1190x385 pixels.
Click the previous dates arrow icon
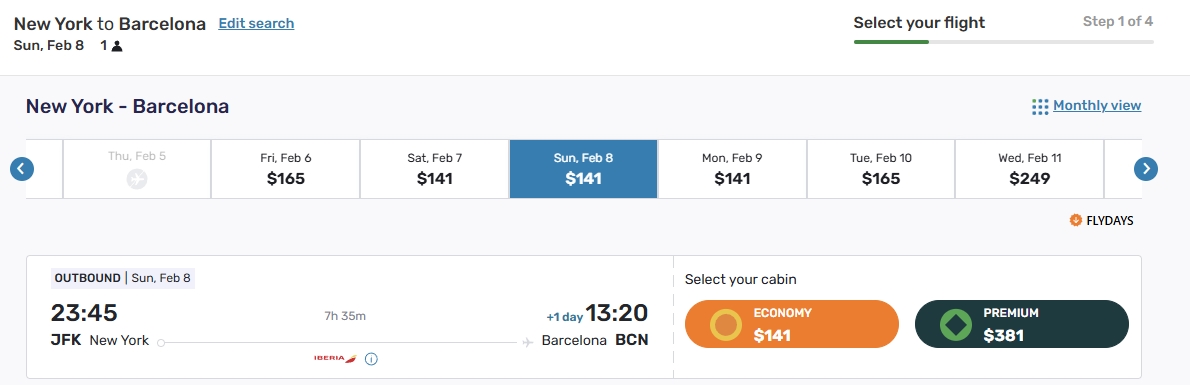22,169
